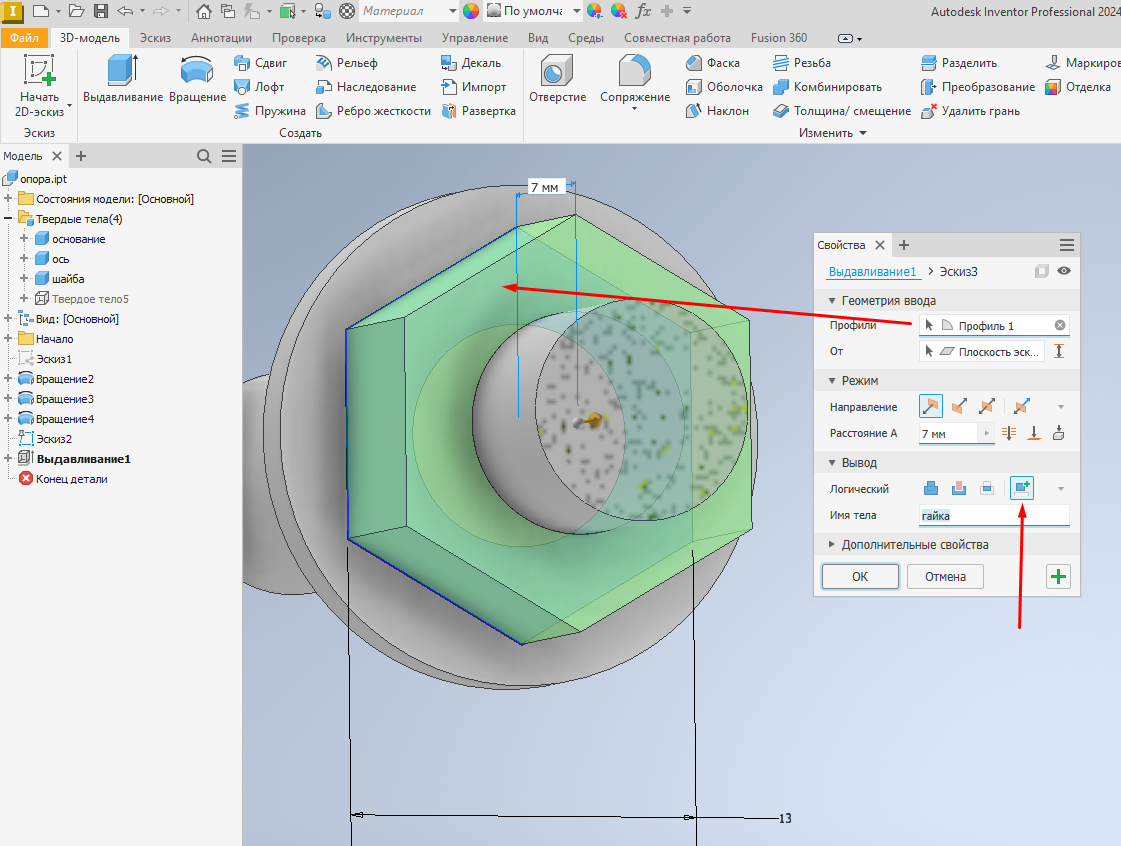Image resolution: width=1121 pixels, height=846 pixels.
Task: Switch to the Управление ribbon tab
Action: 475,38
